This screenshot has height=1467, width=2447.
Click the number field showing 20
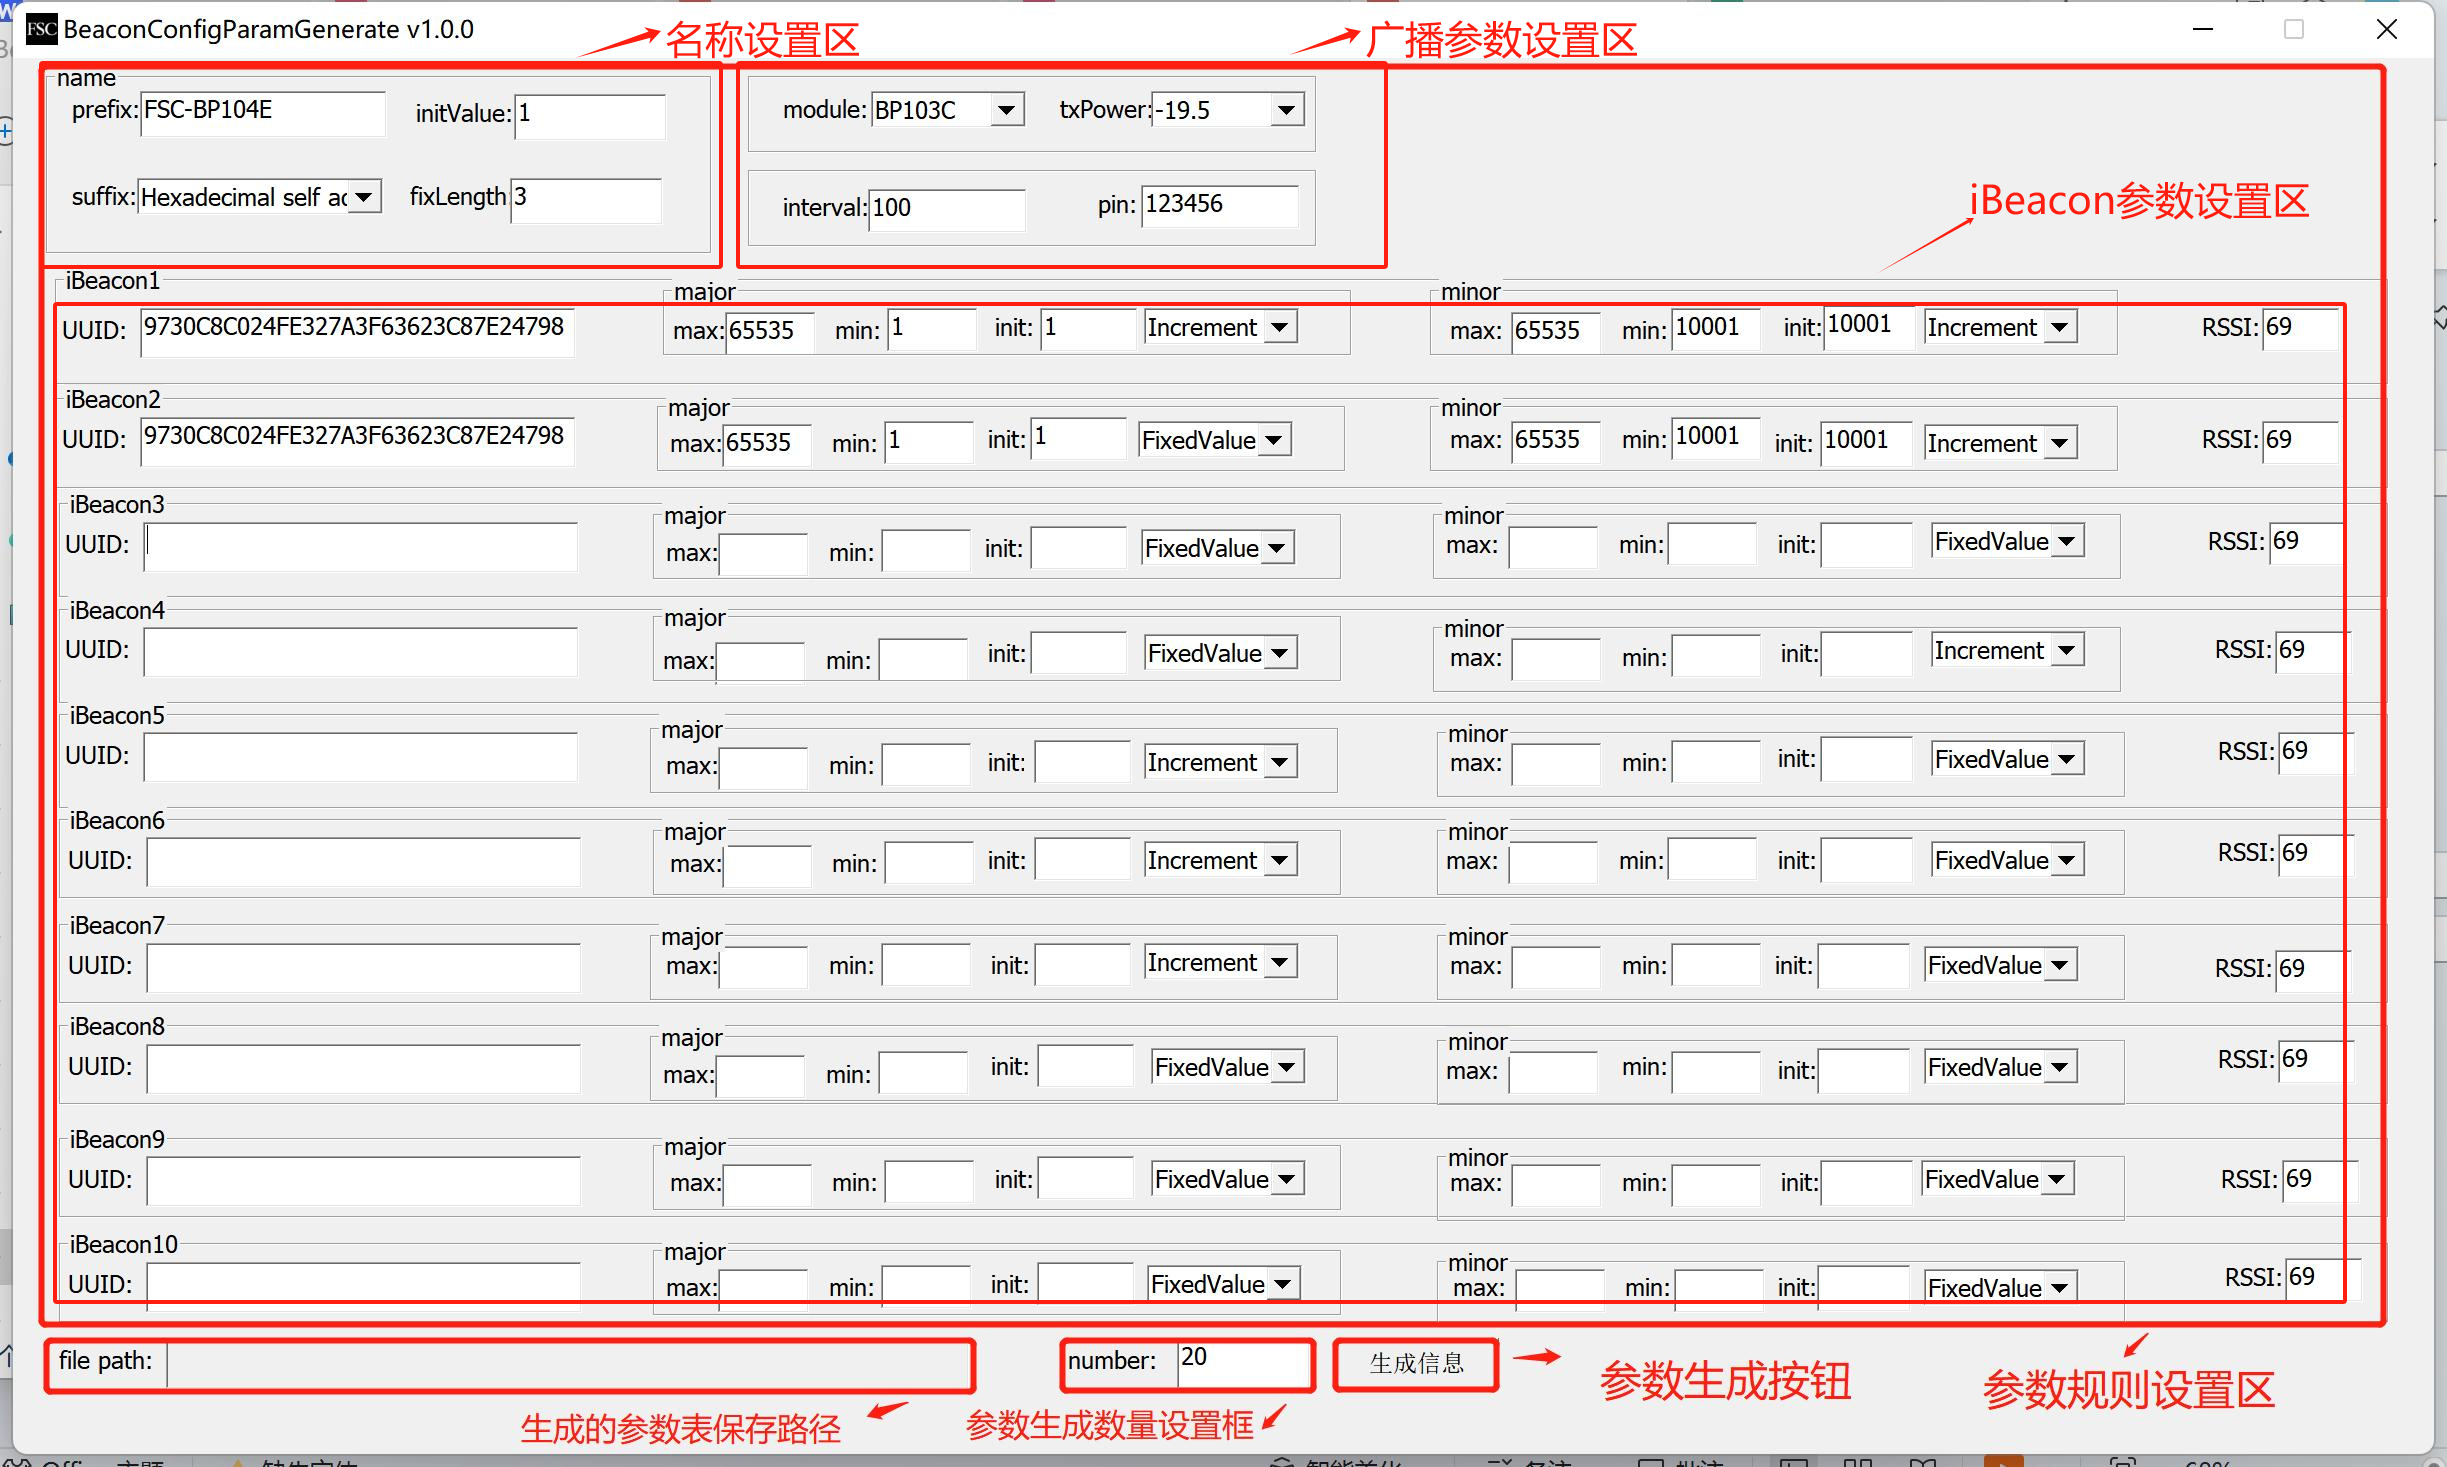coord(1242,1361)
